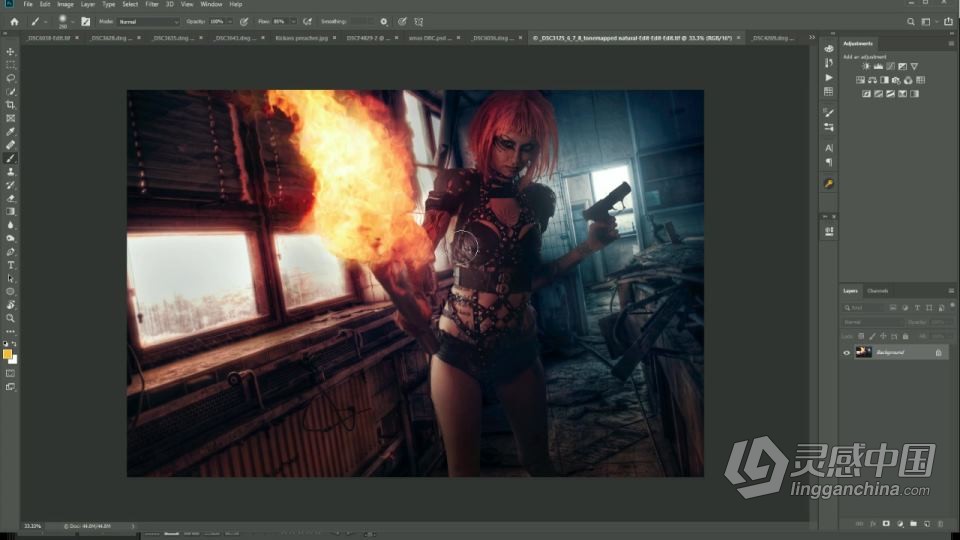The image size is (960, 540).
Task: Click the zoom percentage field in status bar
Action: click(32, 526)
